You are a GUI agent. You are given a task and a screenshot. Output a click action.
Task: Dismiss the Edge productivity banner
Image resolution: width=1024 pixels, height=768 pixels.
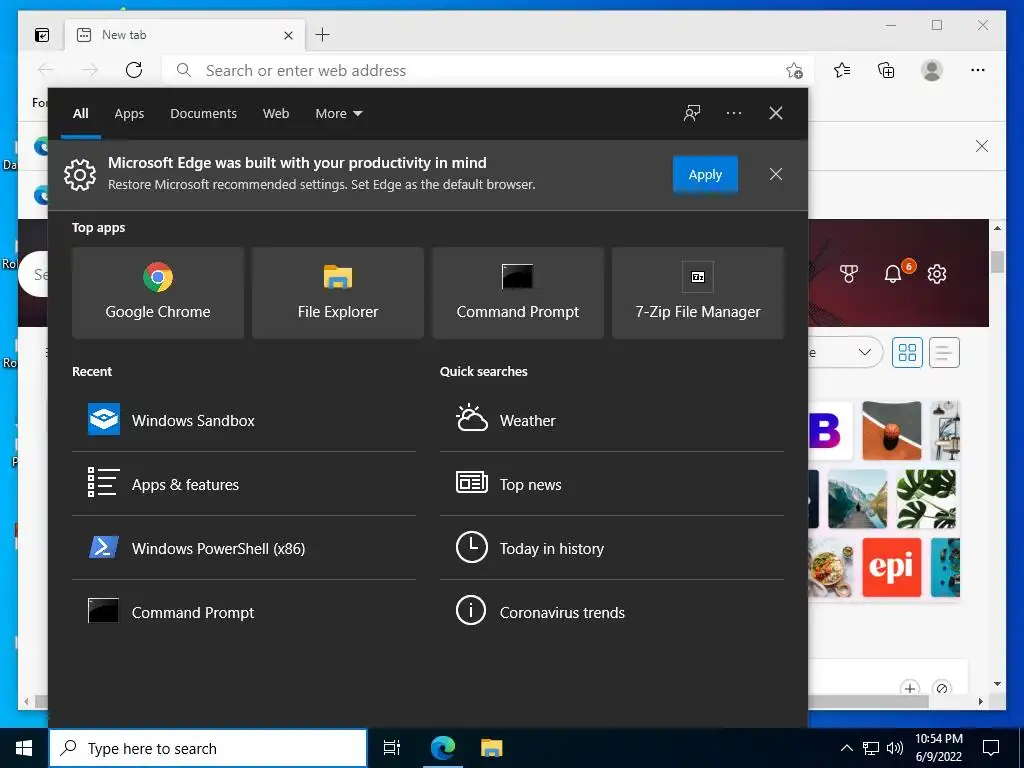(776, 174)
